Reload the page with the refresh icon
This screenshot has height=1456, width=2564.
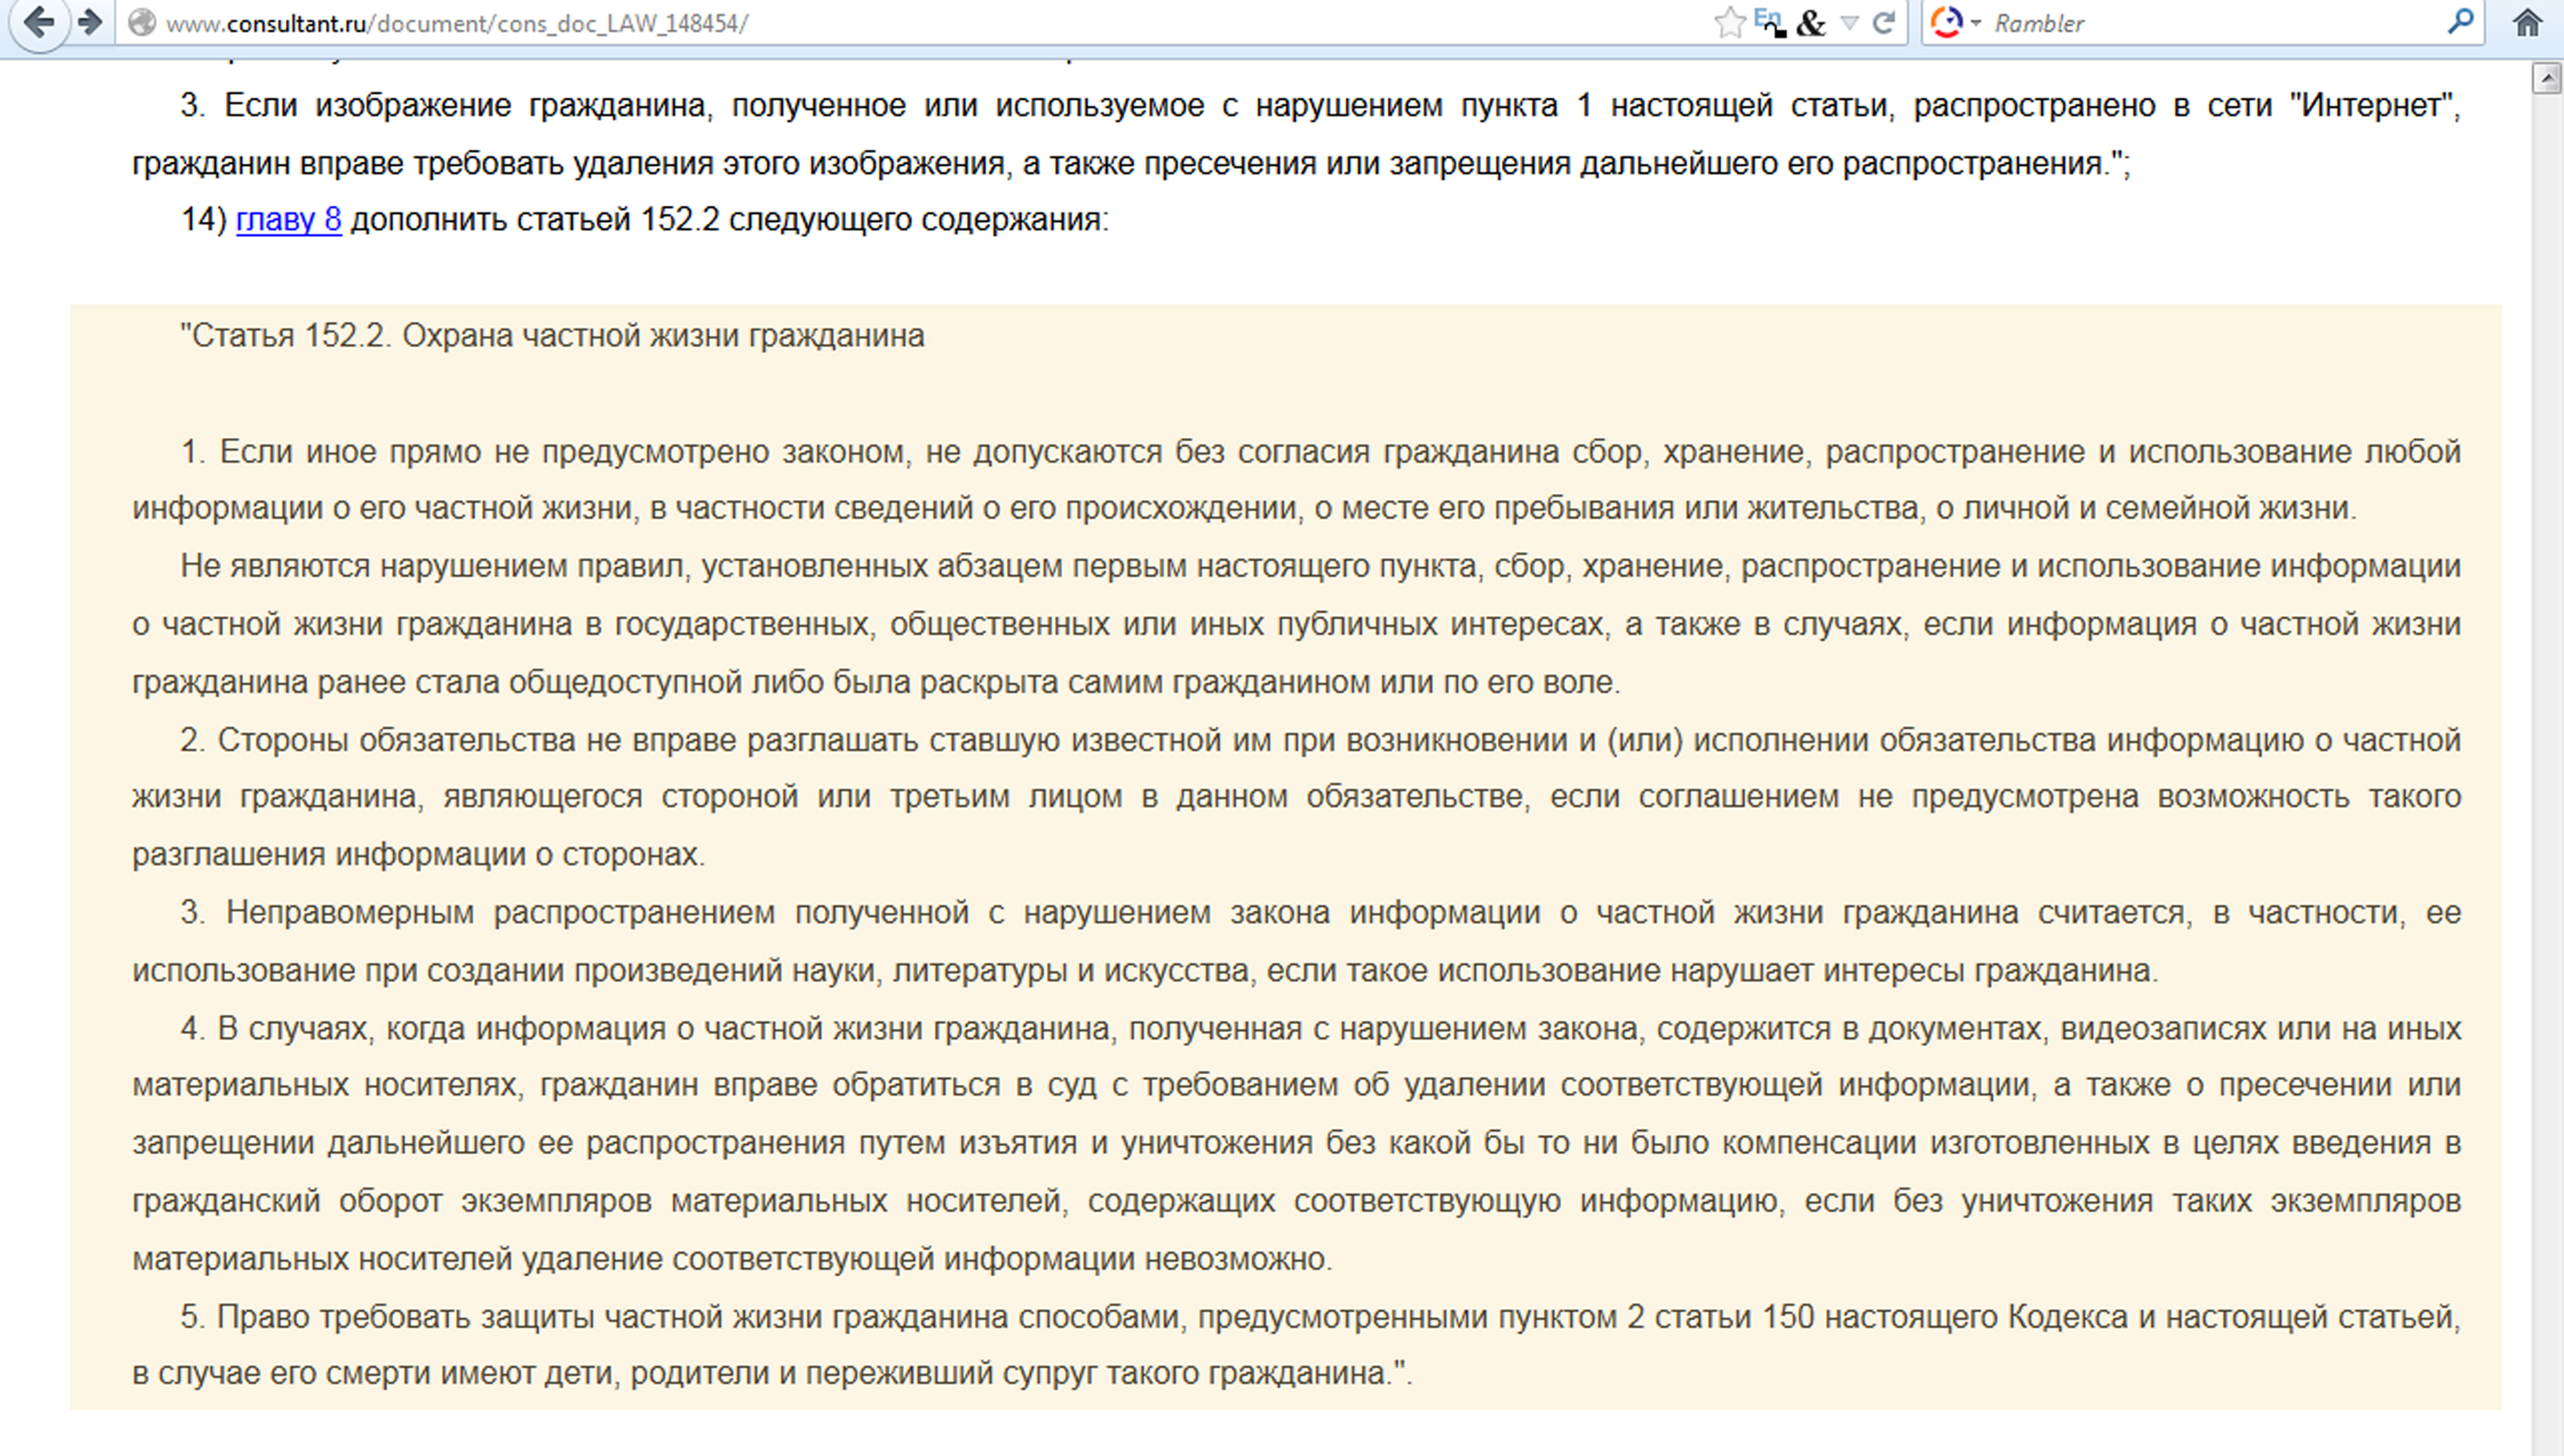point(1884,23)
